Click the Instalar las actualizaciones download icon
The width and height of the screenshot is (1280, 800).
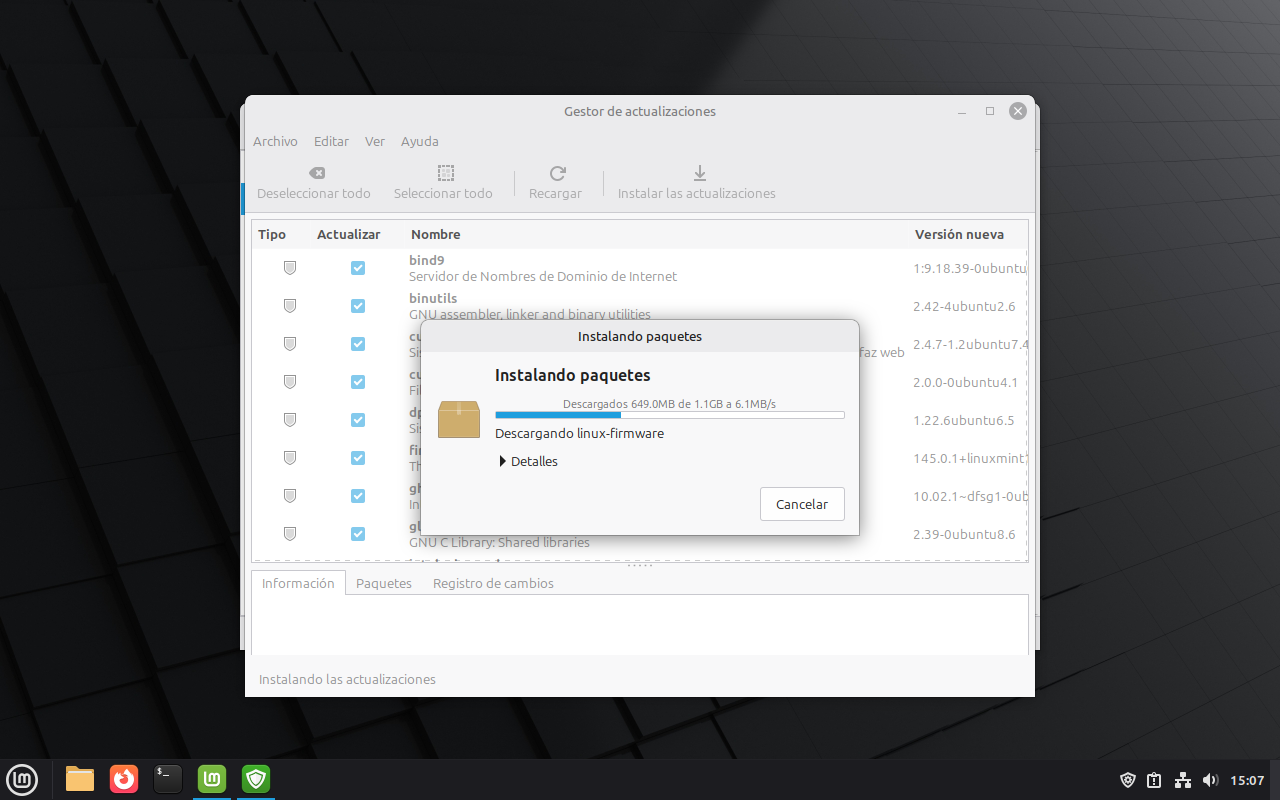(700, 173)
